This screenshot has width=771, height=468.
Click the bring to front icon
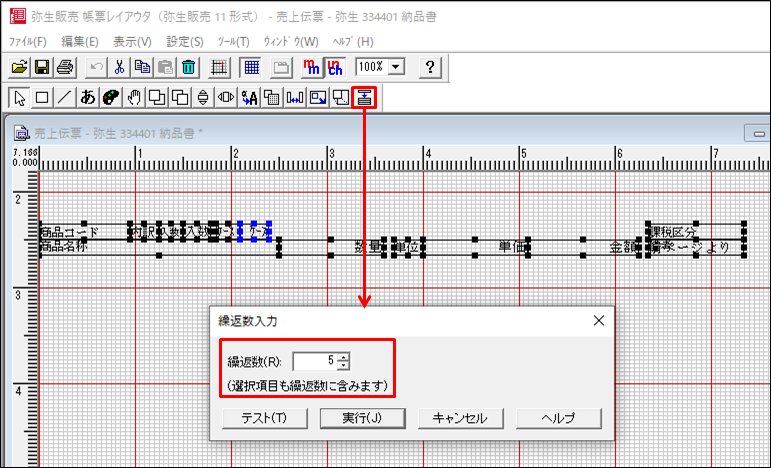(x=156, y=98)
